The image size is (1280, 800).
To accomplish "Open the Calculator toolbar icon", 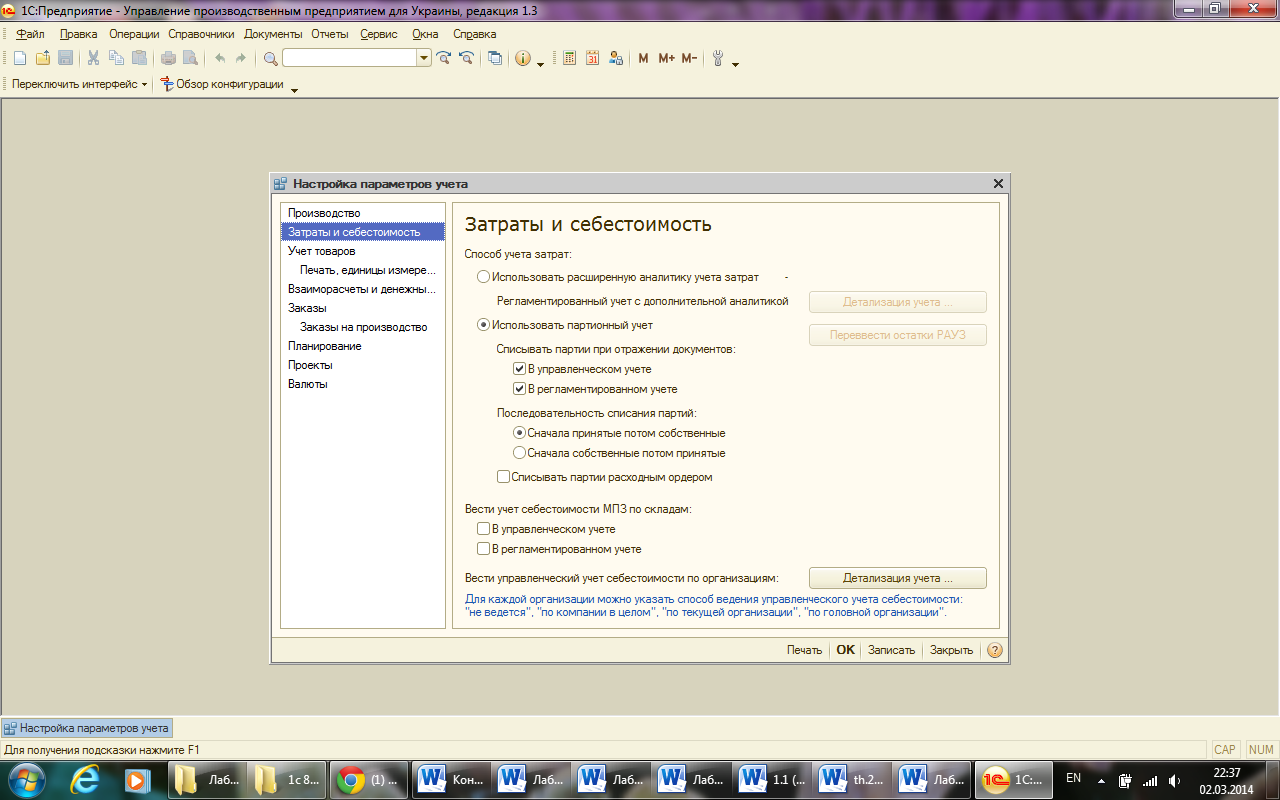I will tap(570, 58).
